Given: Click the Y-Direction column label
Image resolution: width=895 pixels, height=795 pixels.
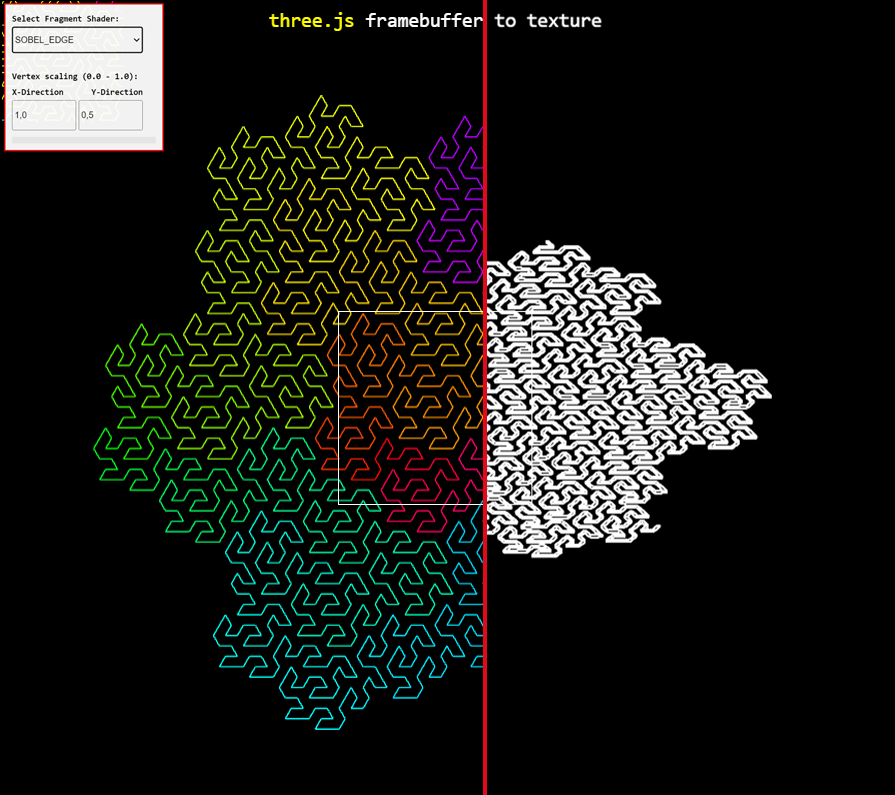Looking at the screenshot, I should tap(116, 91).
